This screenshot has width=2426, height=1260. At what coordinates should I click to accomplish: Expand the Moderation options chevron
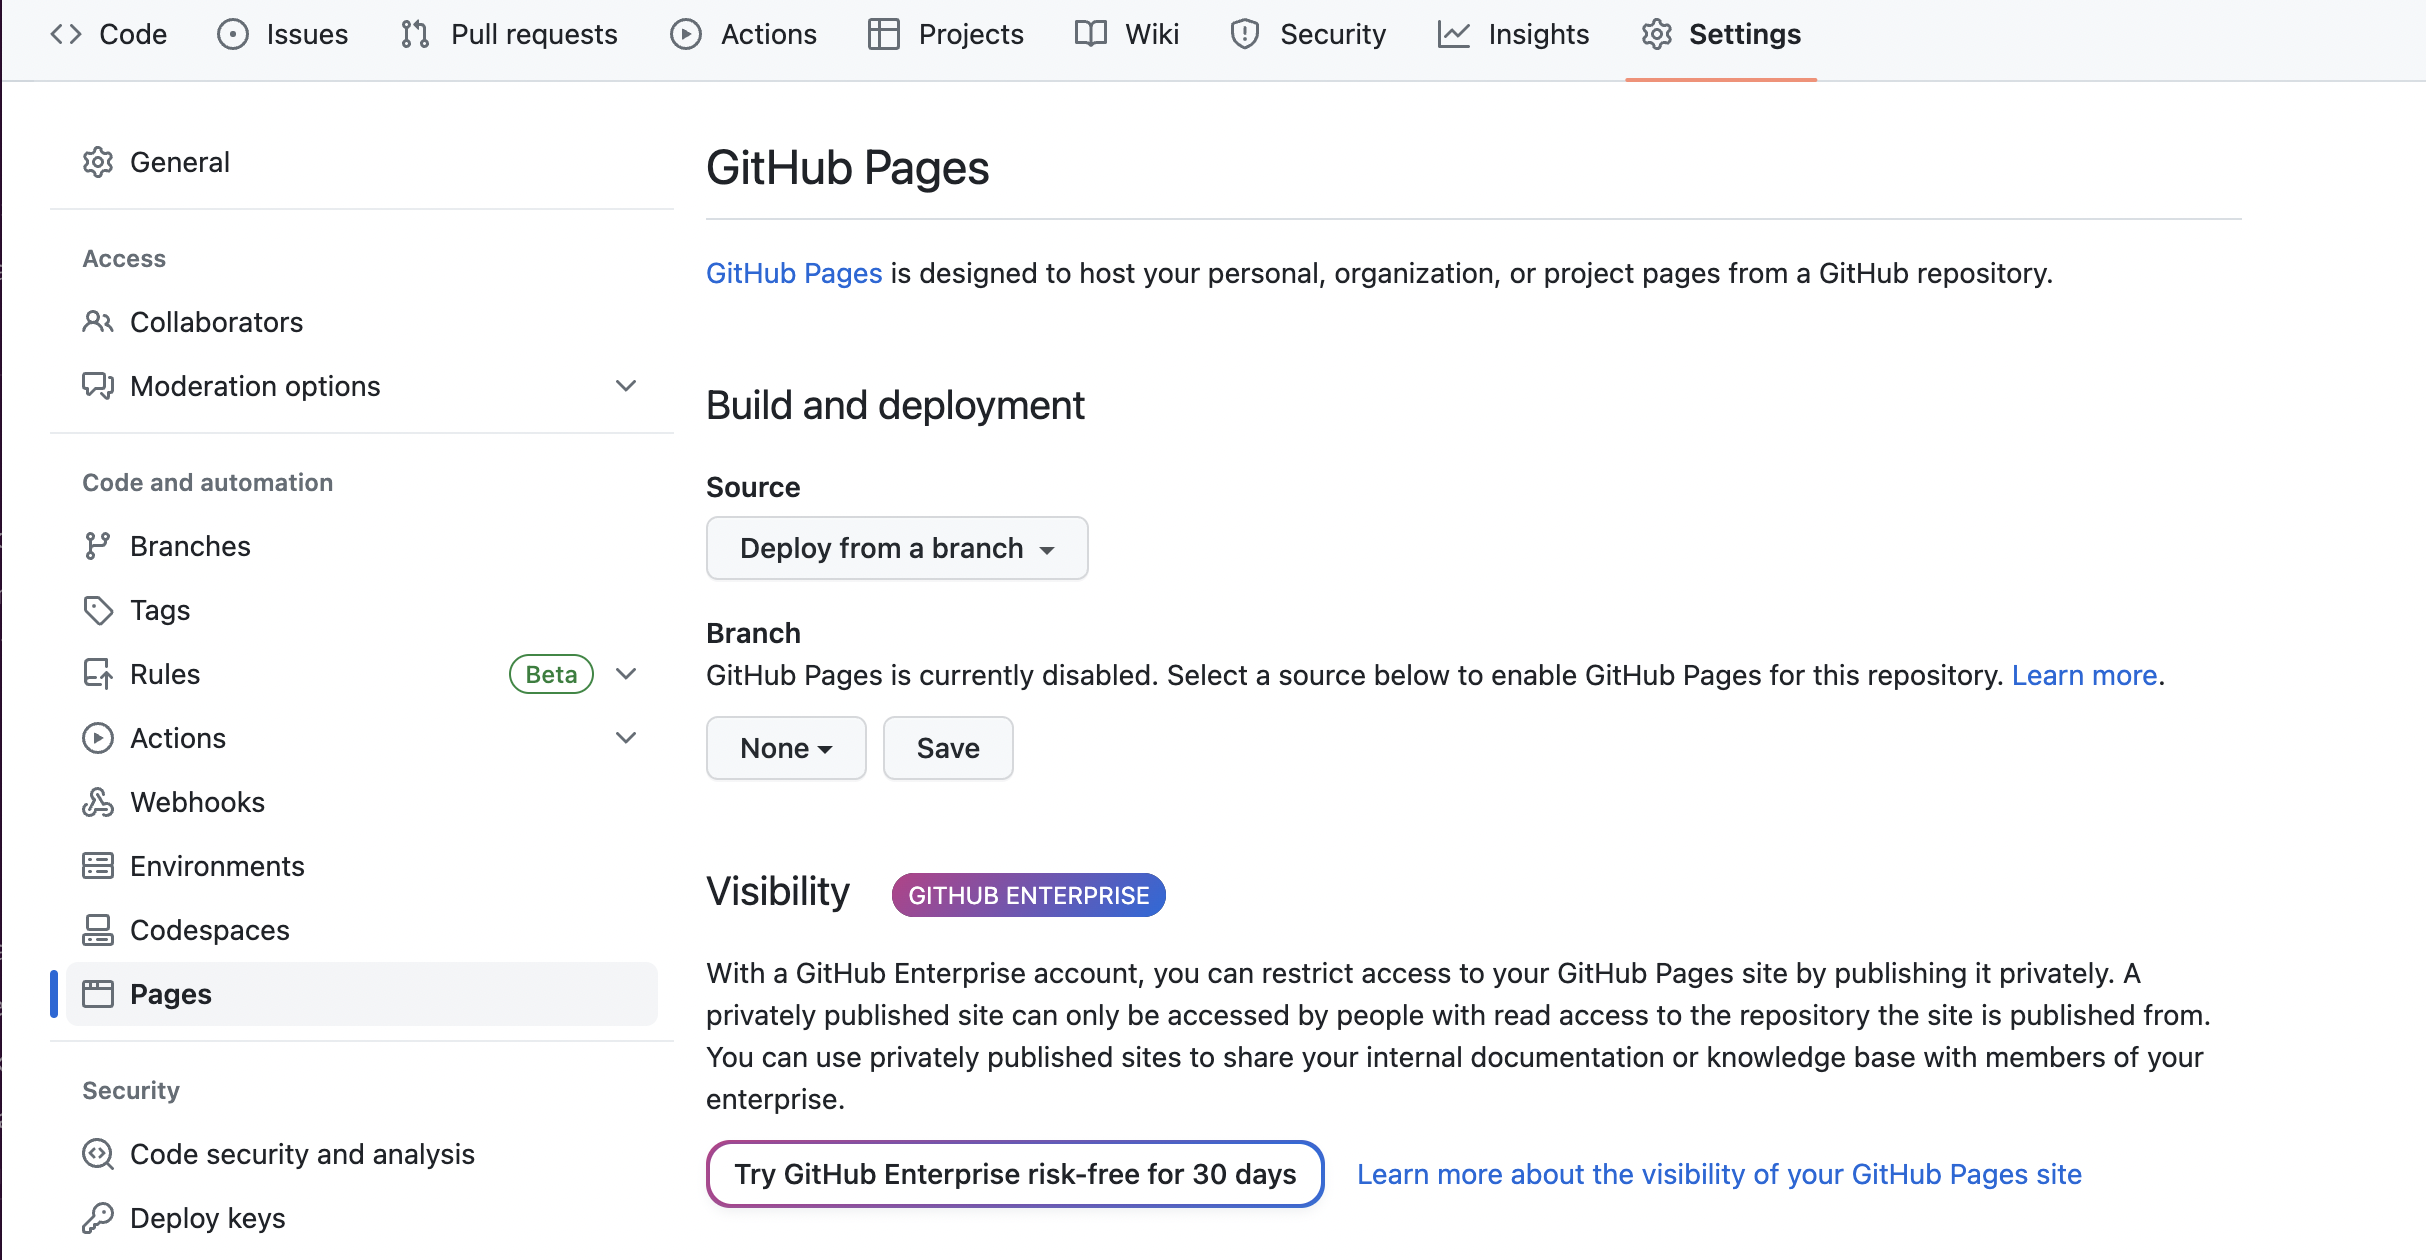tap(626, 386)
